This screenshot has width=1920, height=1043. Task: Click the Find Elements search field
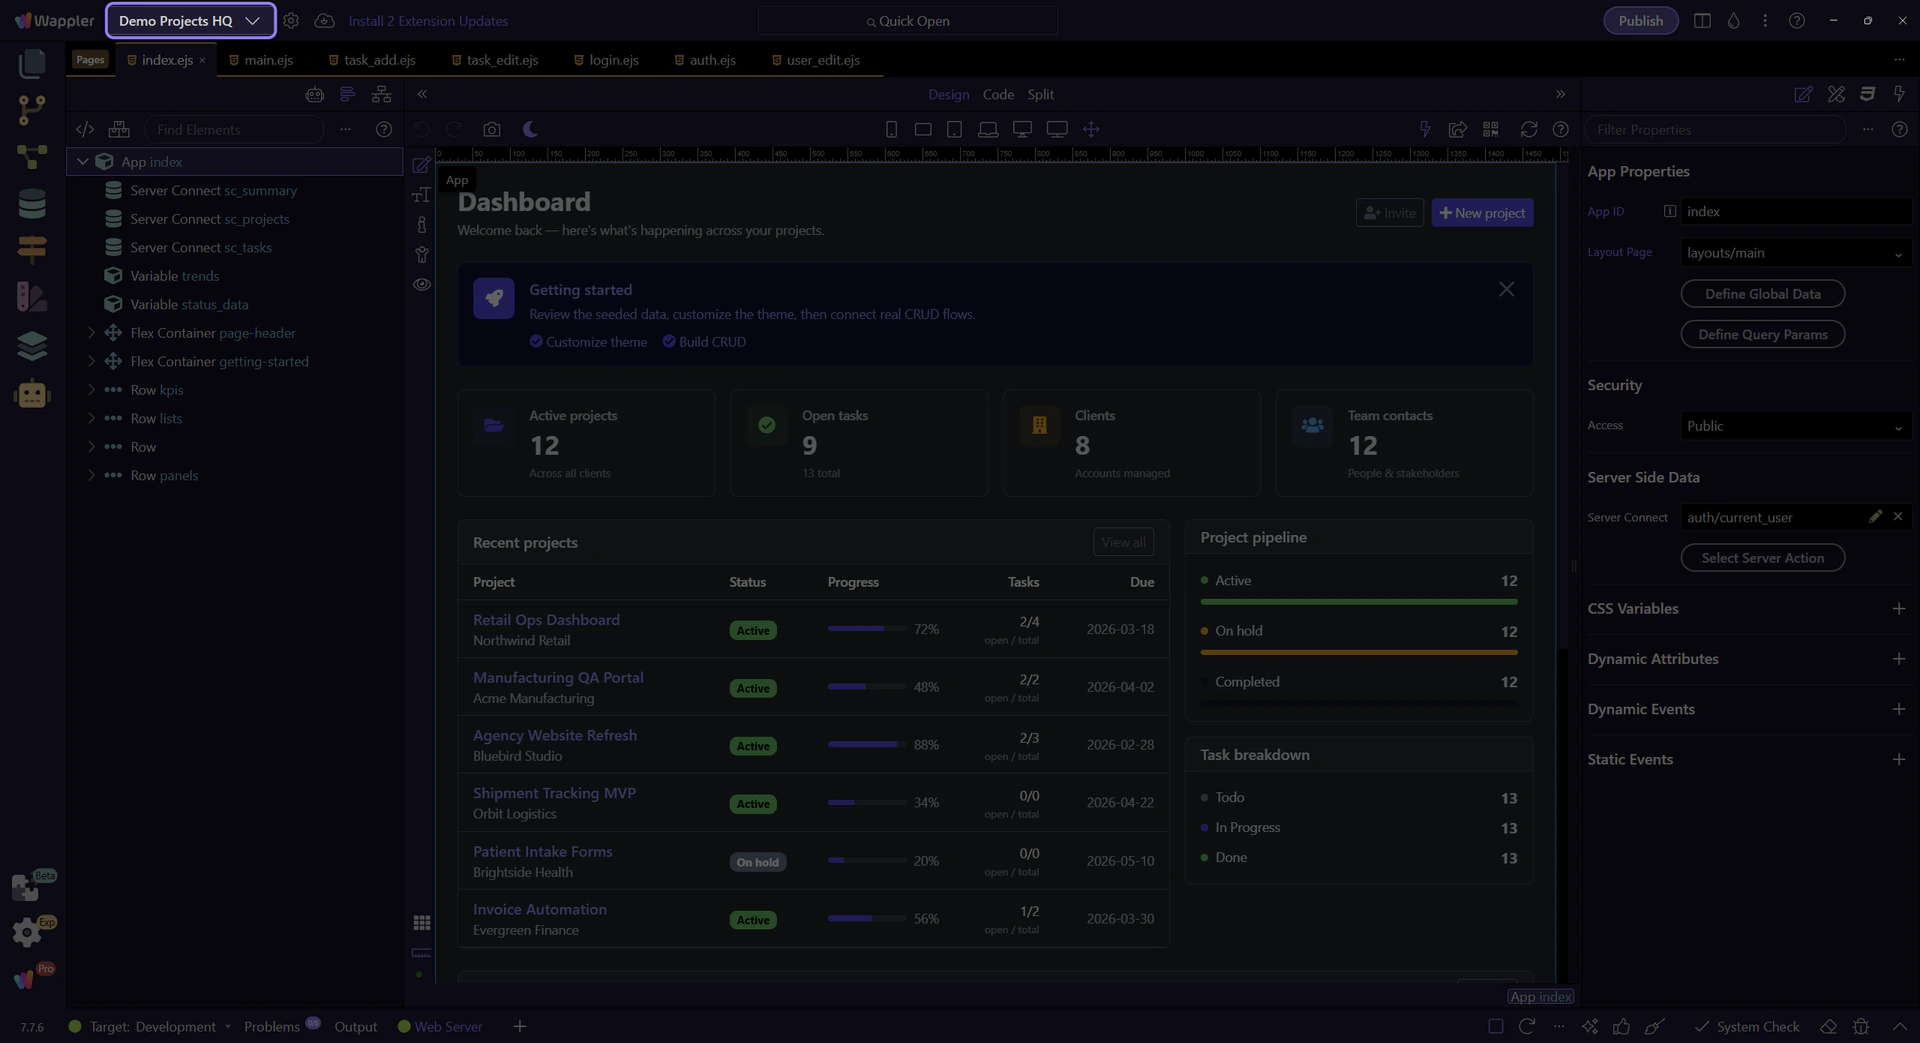point(234,130)
